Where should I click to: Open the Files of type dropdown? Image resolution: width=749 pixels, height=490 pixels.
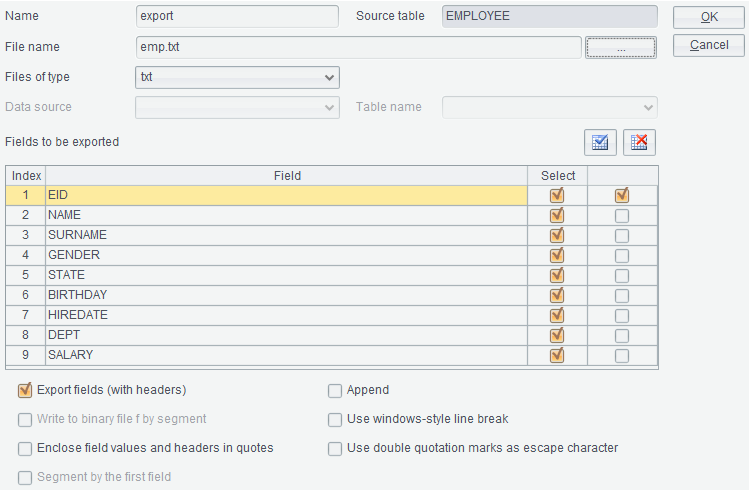(x=237, y=77)
